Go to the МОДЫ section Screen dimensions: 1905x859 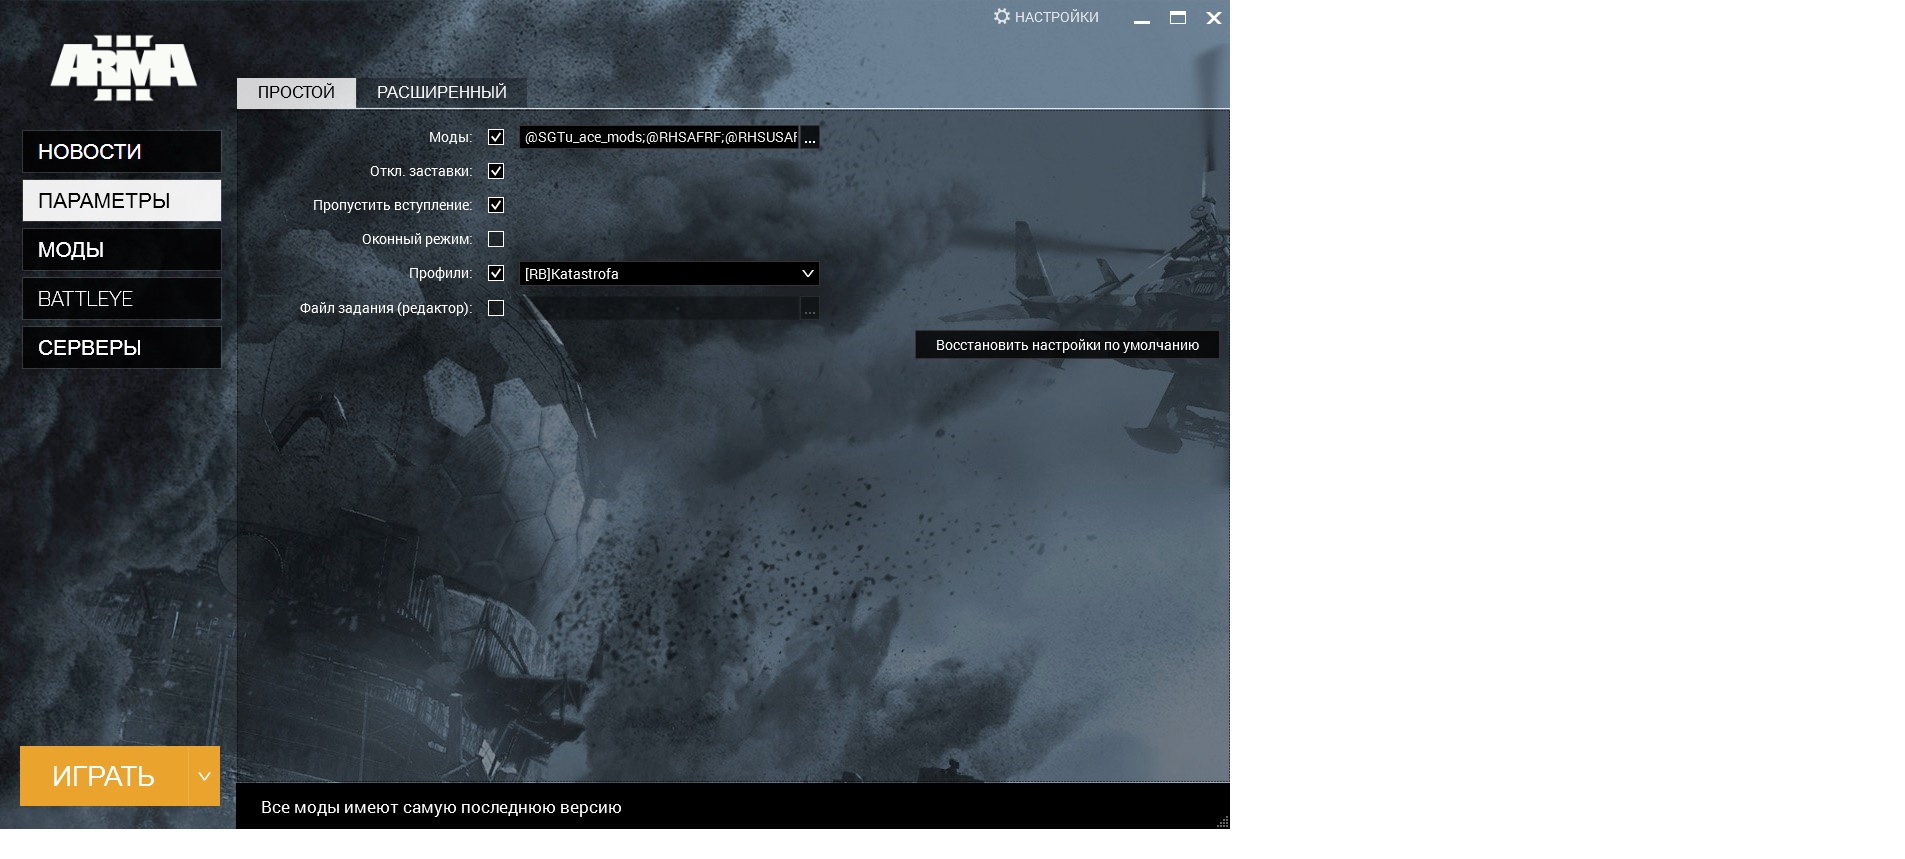point(122,250)
